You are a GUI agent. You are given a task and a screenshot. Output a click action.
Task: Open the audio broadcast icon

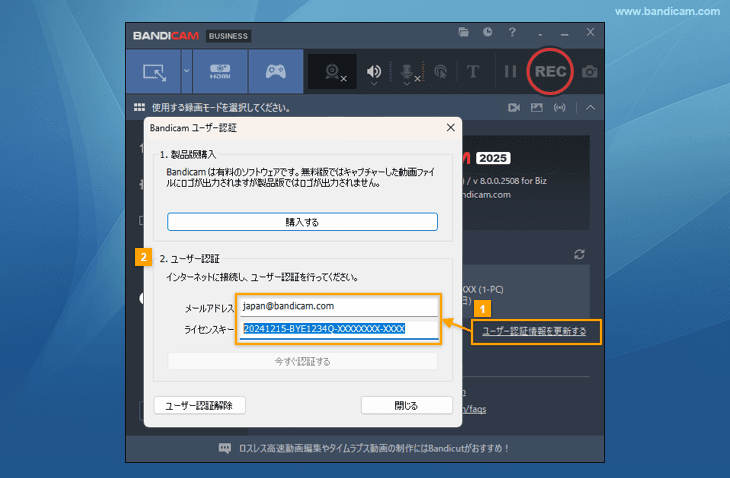(x=560, y=108)
